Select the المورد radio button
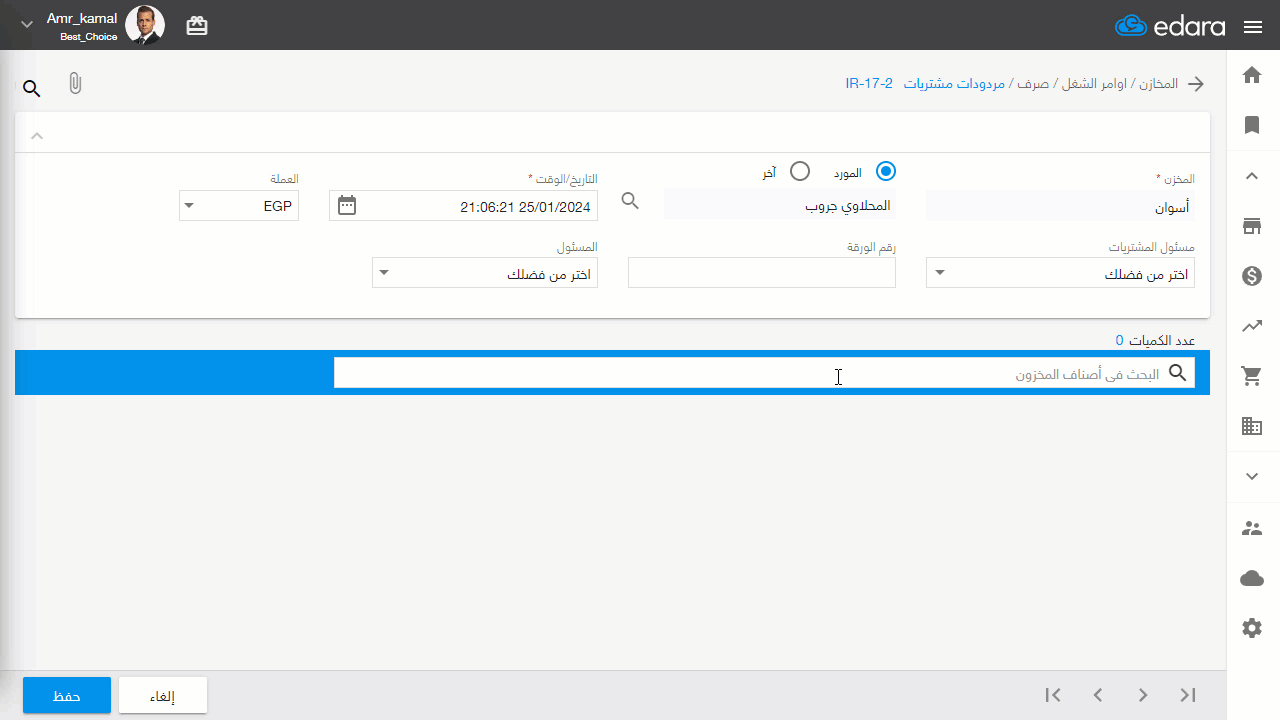This screenshot has height=720, width=1280. (886, 171)
